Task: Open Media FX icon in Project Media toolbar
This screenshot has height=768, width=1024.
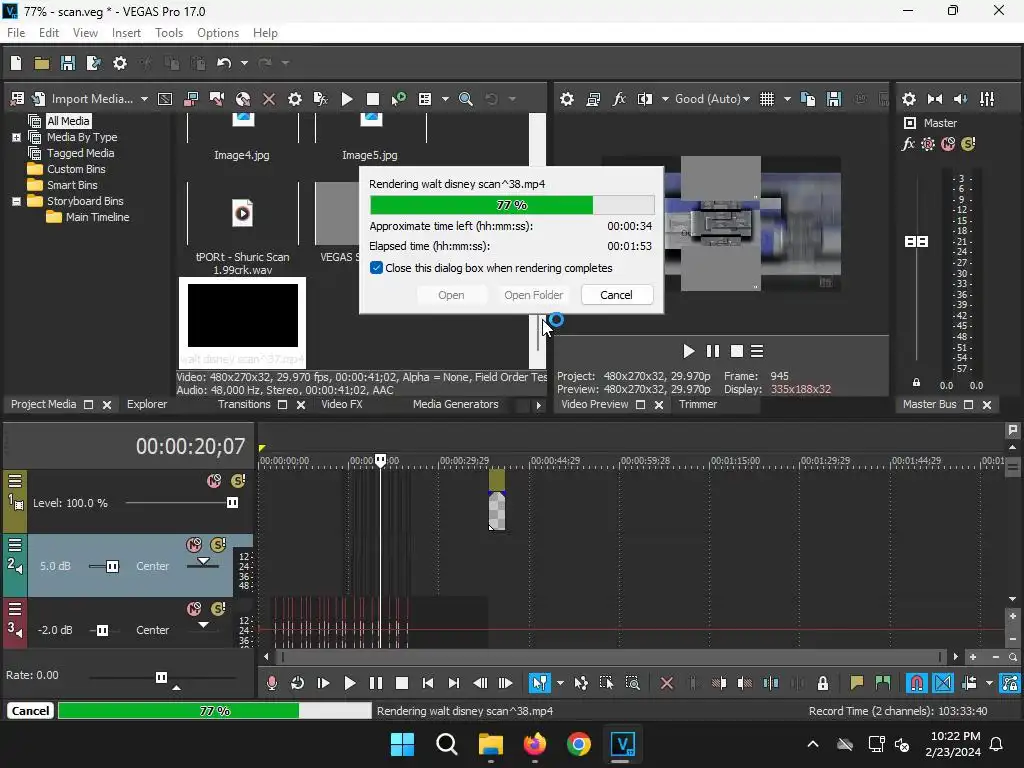Action: point(320,99)
